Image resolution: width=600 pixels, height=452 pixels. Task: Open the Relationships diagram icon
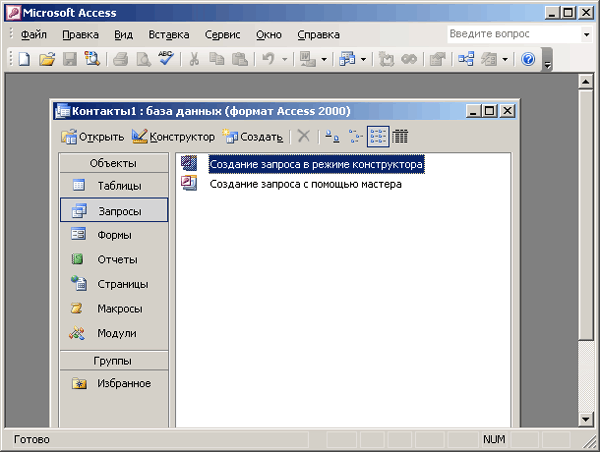coord(466,59)
